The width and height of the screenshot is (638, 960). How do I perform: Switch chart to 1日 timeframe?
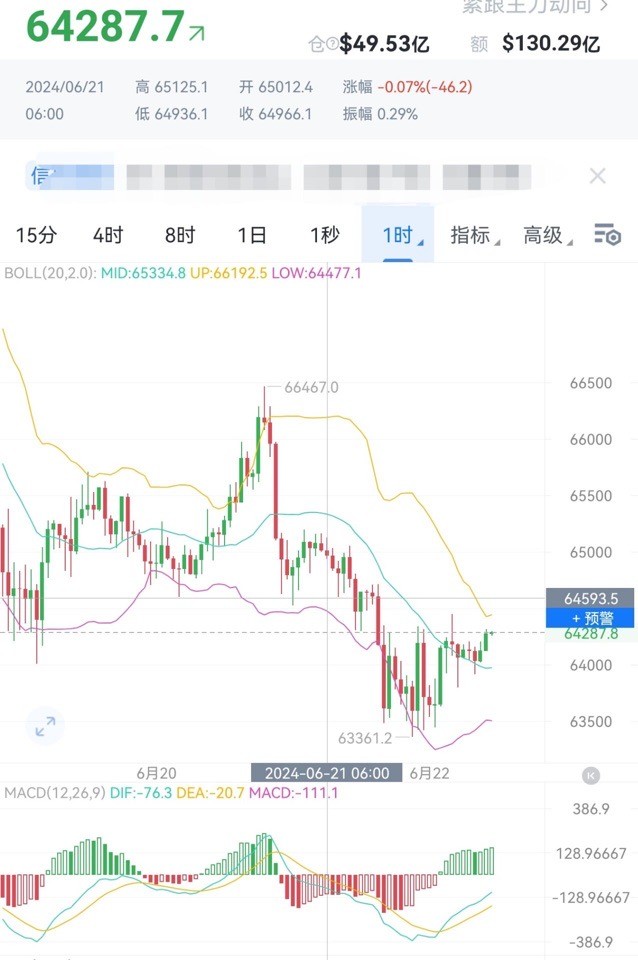(x=252, y=234)
